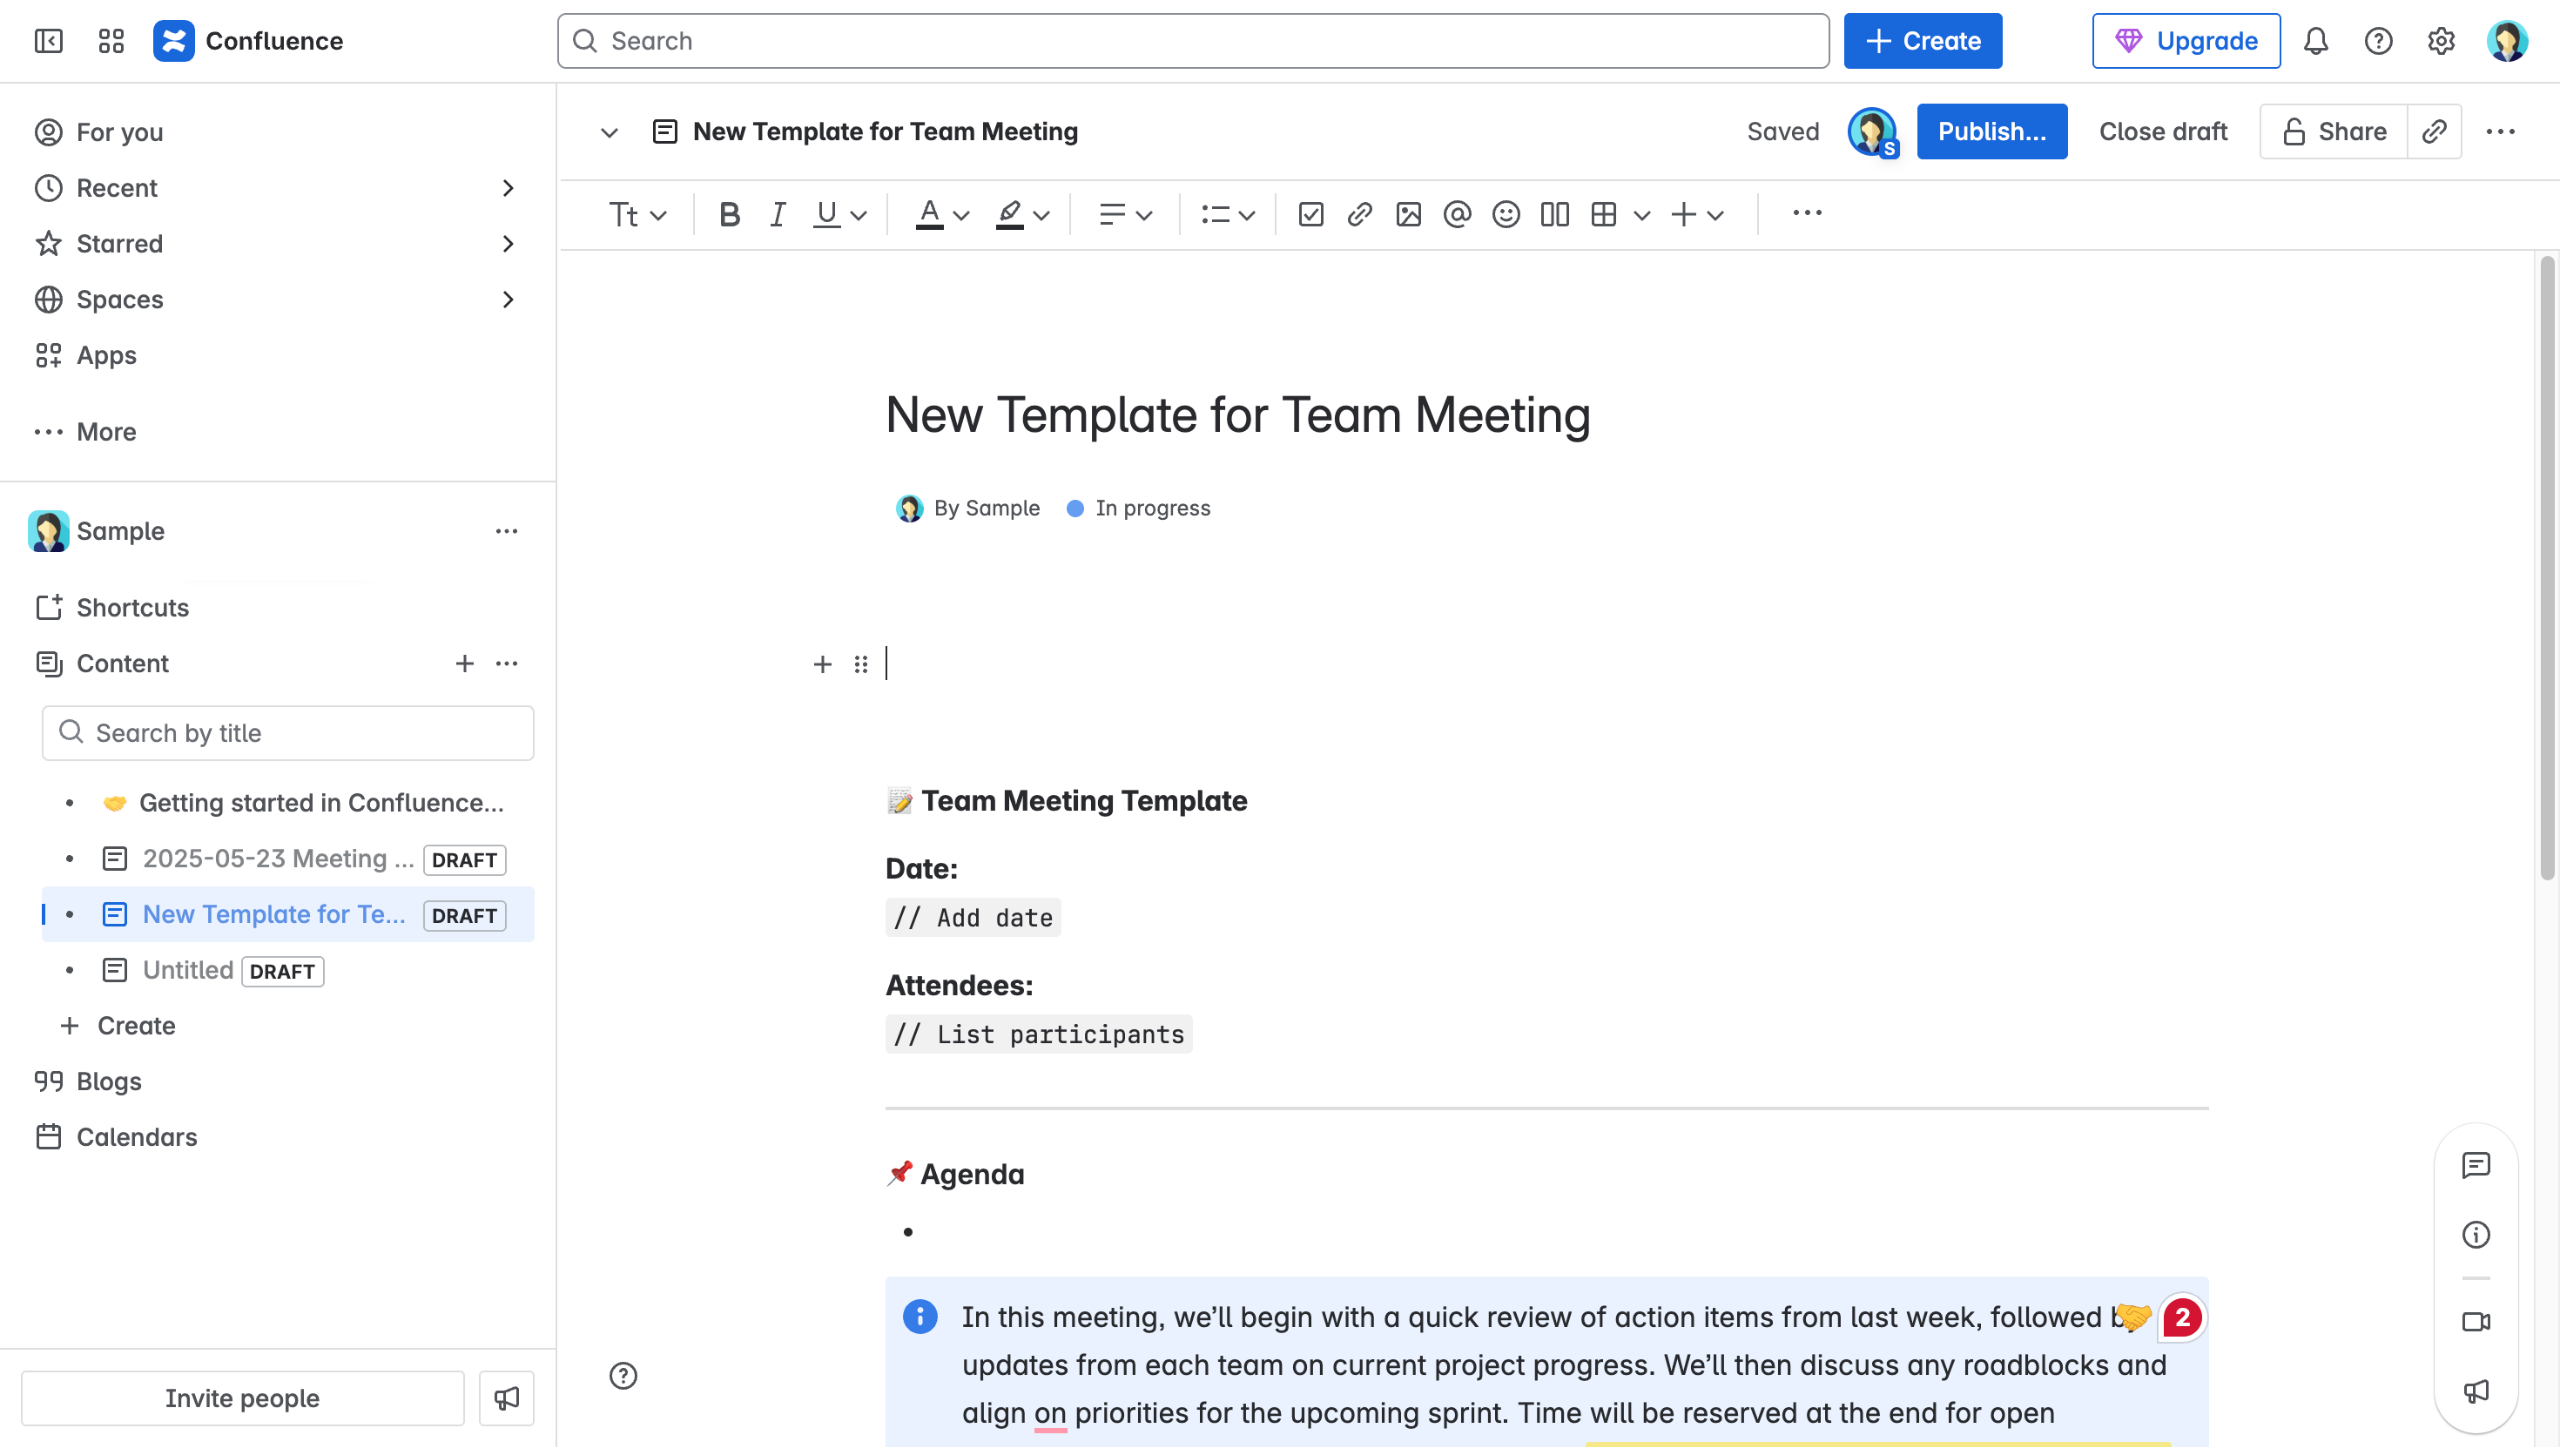
Task: Collapse the left sidebar
Action: coord(48,41)
